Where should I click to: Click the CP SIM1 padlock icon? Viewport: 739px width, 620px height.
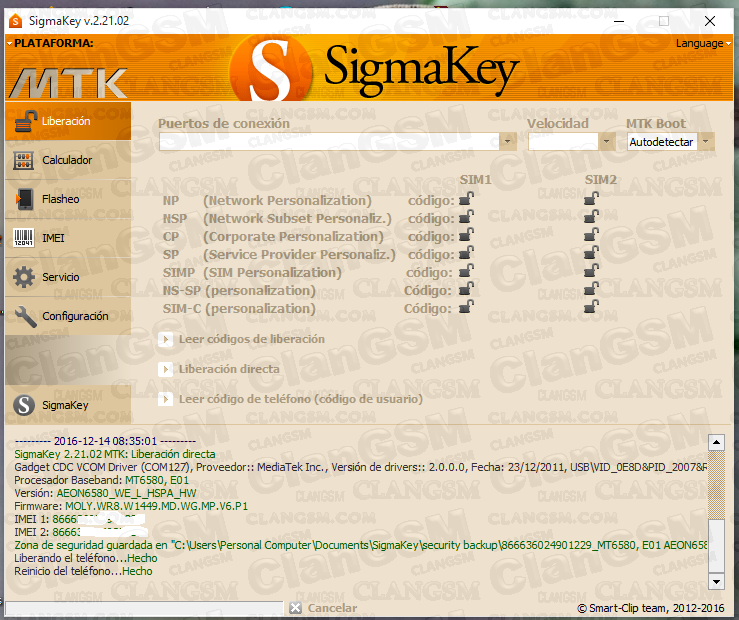(x=467, y=235)
